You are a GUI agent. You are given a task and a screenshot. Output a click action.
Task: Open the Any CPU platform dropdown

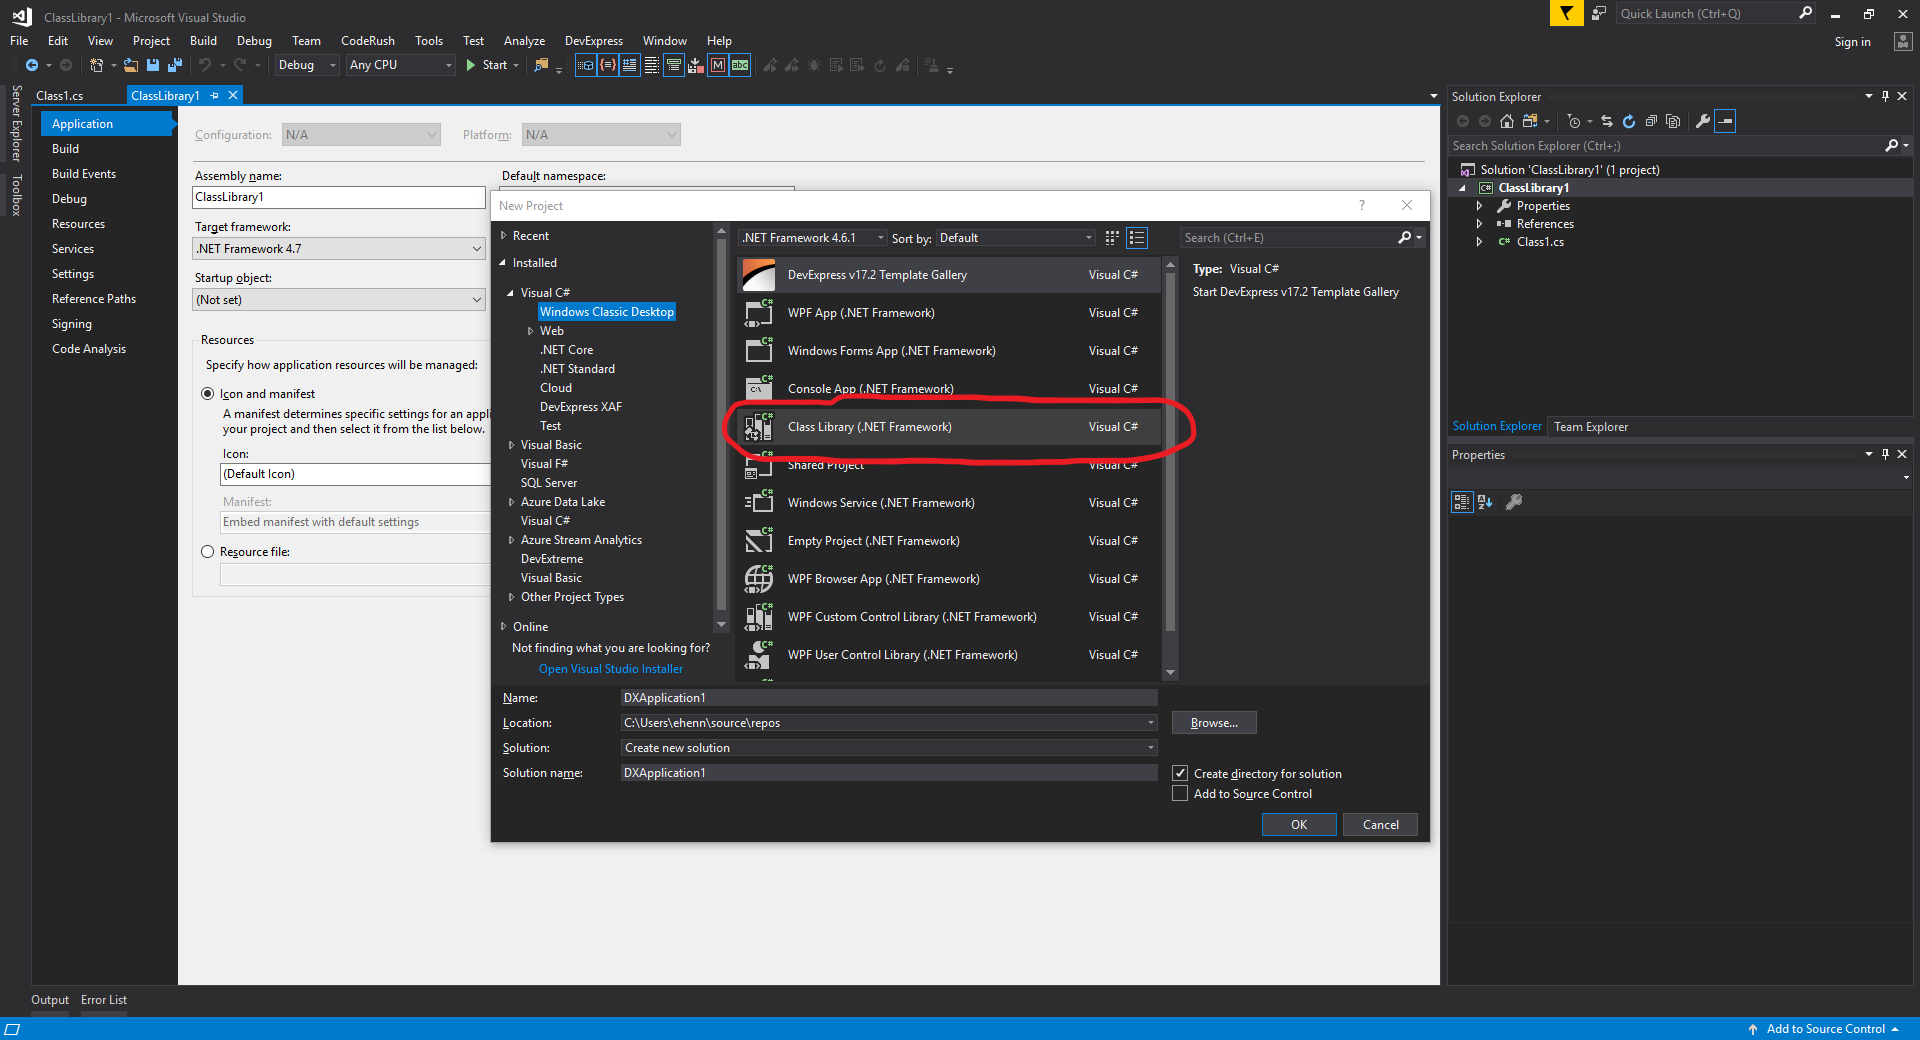tap(400, 65)
